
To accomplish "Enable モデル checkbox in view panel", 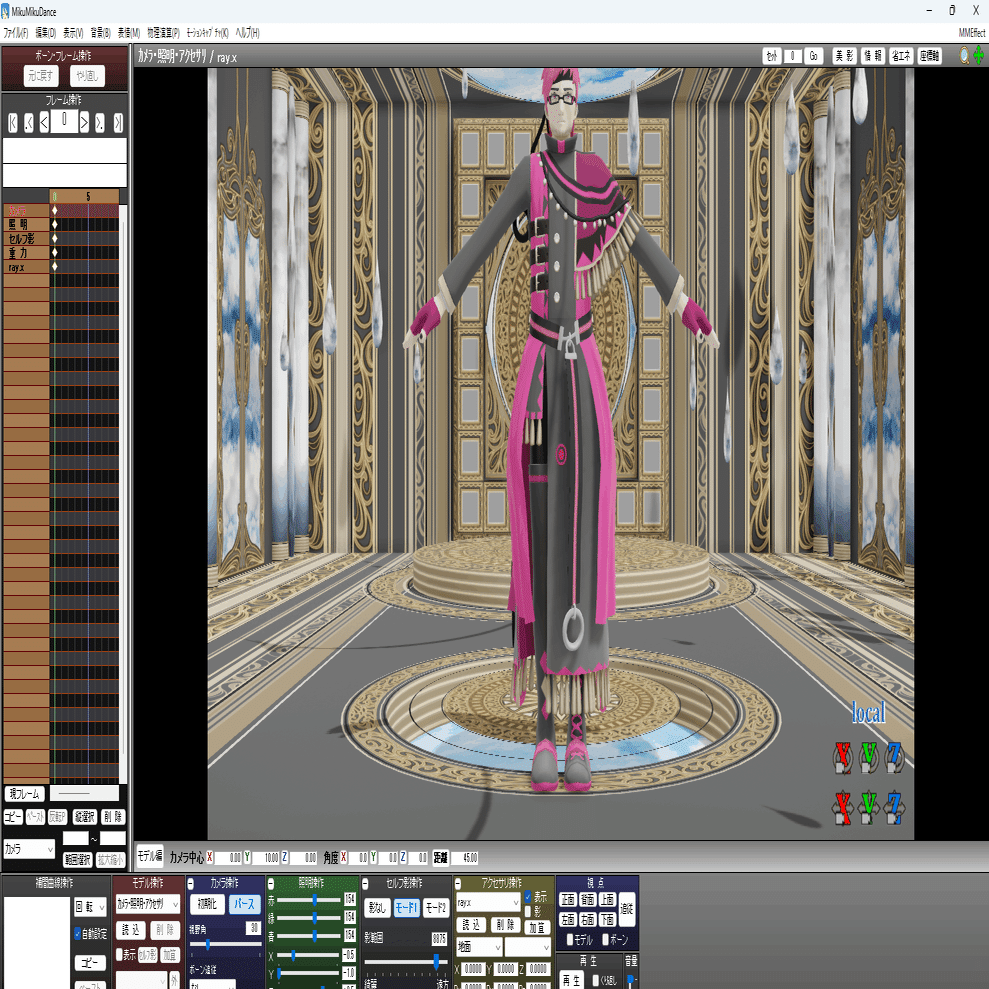I will [x=570, y=940].
